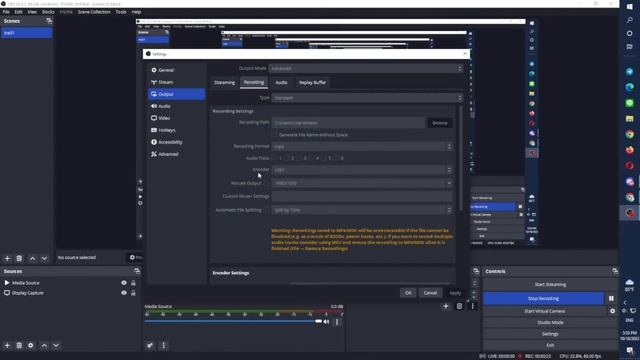Open mixer menu dots beside audio gear
Viewport: 640px width, 360px height.
pyautogui.click(x=164, y=345)
